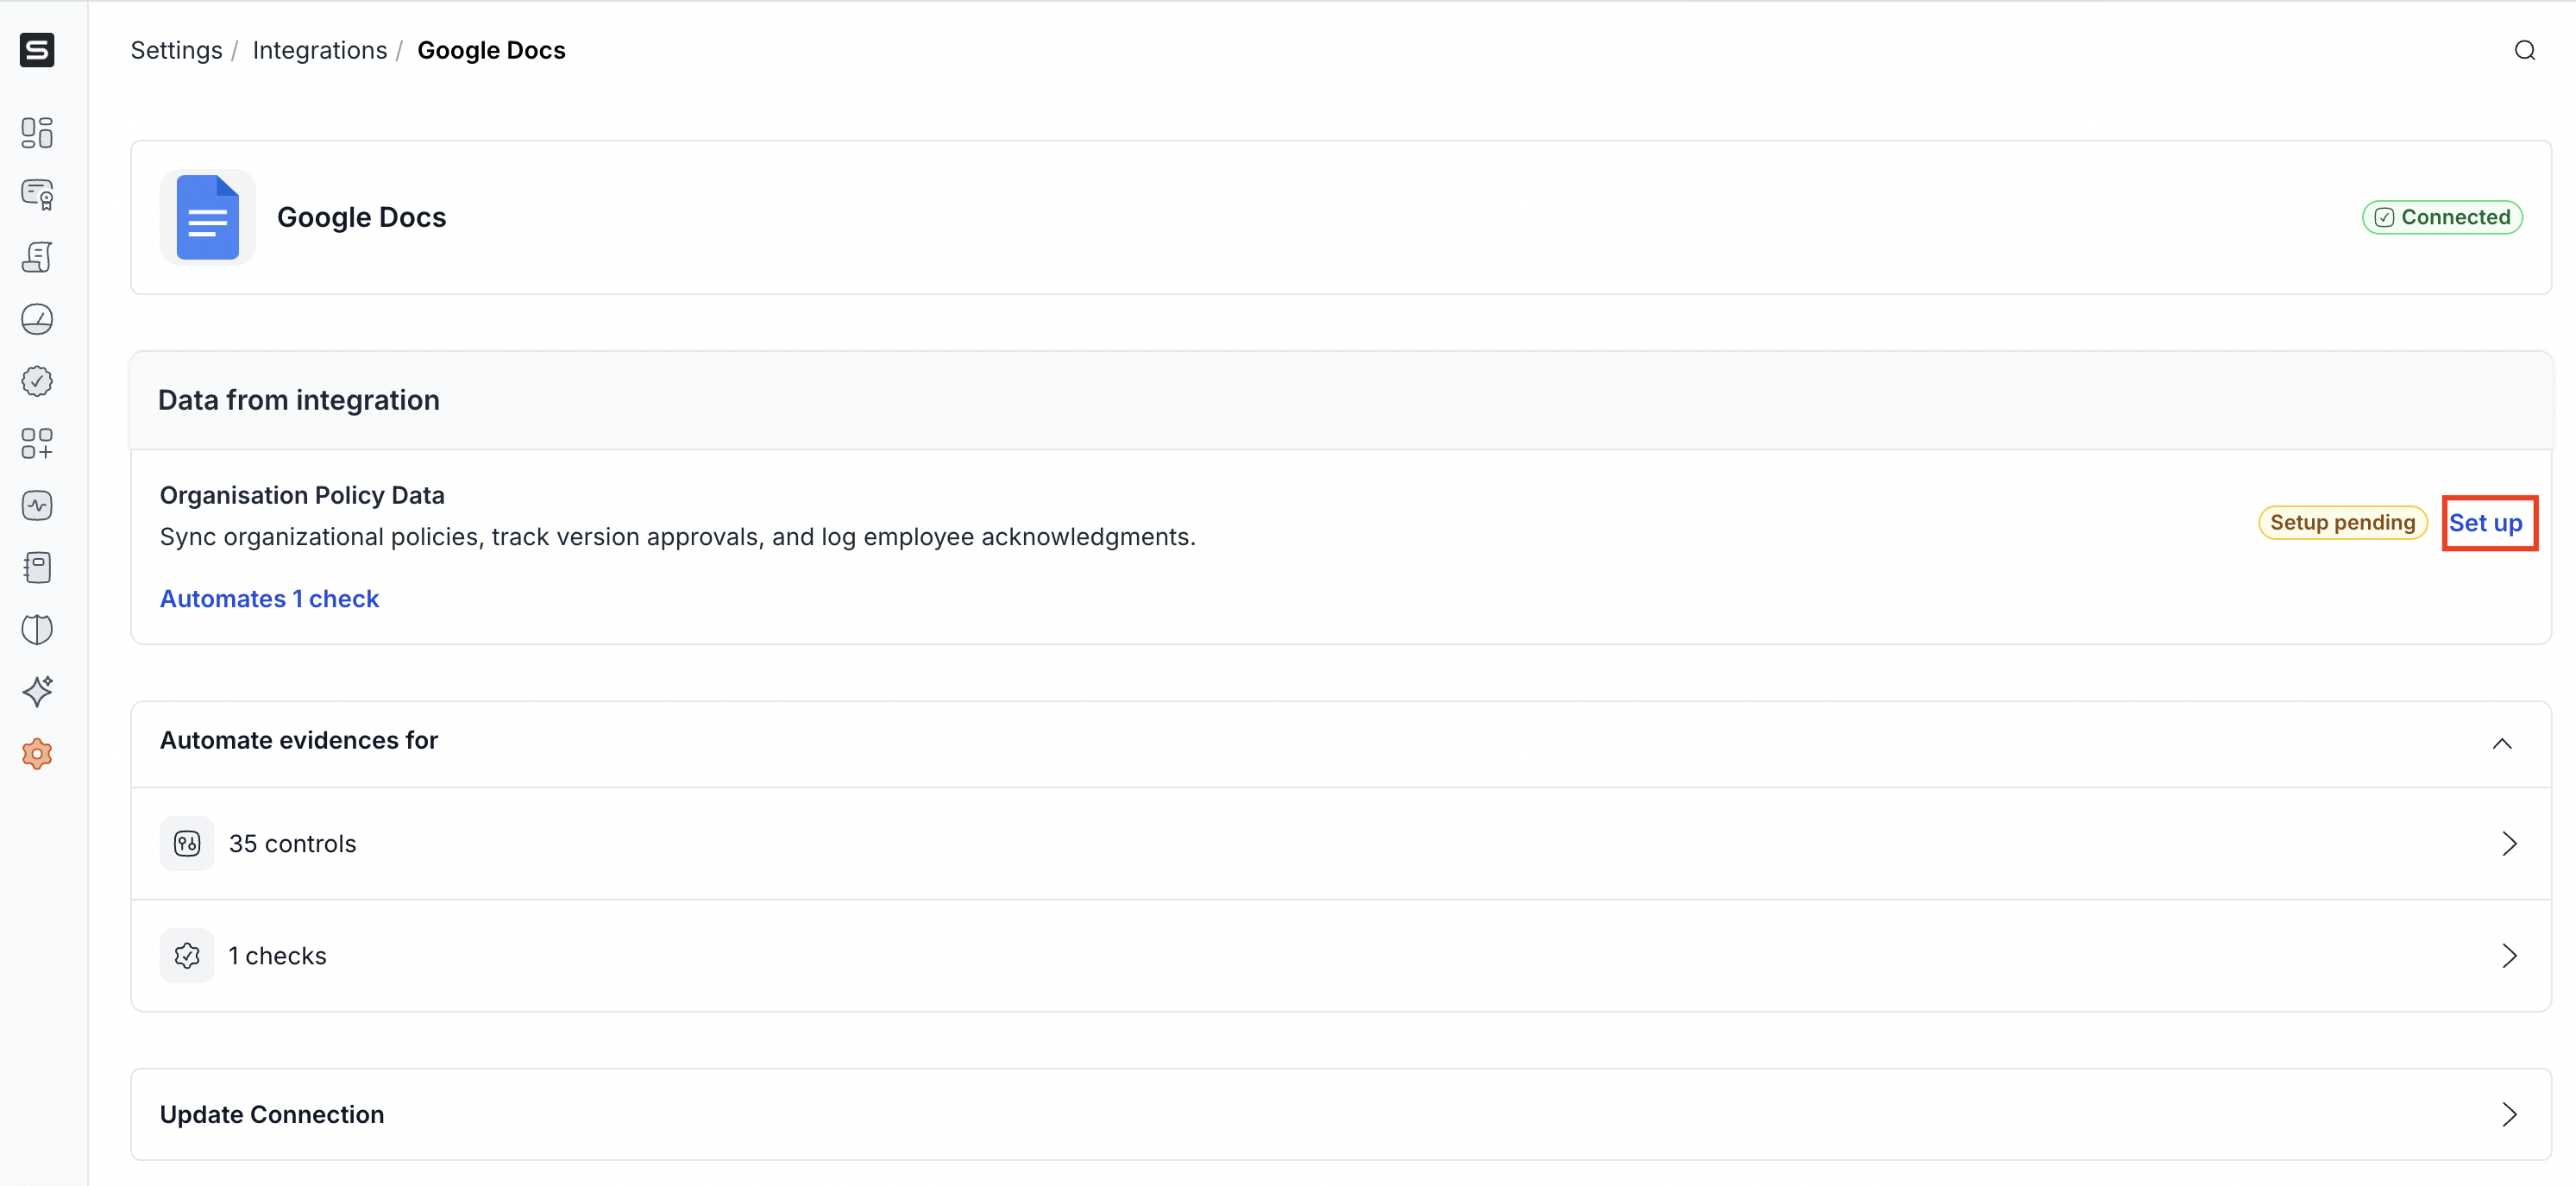Expand the 35 controls row
2576x1186 pixels.
[2508, 843]
